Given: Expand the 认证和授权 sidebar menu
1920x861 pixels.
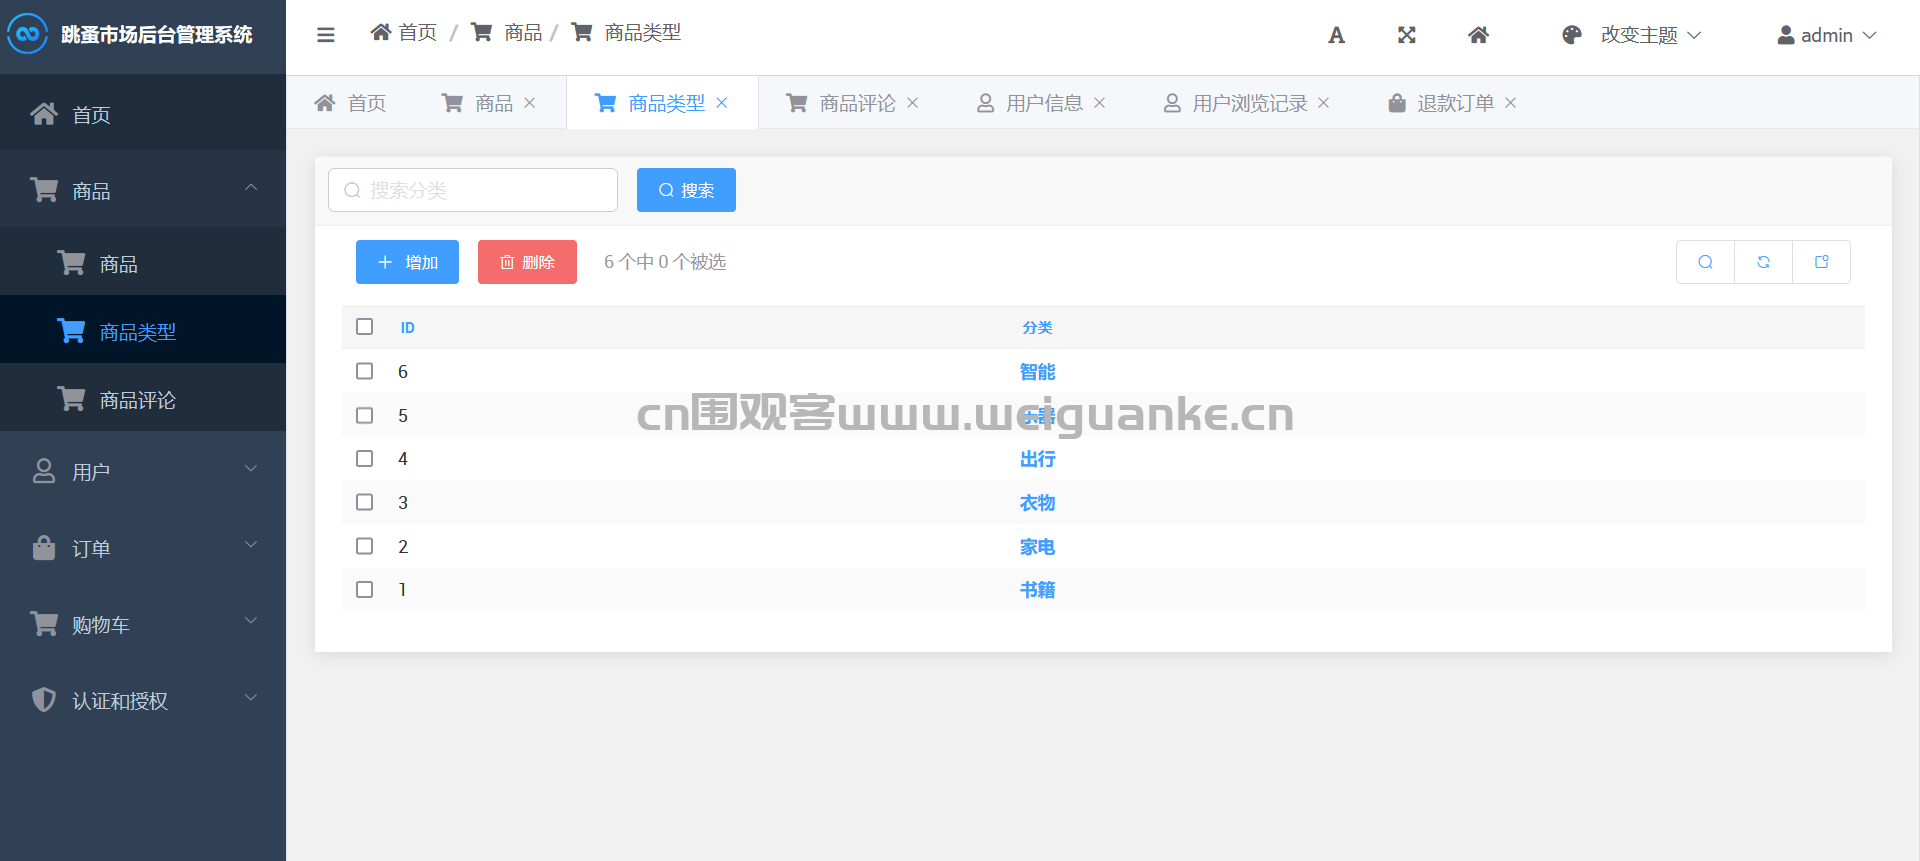Looking at the screenshot, I should [143, 699].
